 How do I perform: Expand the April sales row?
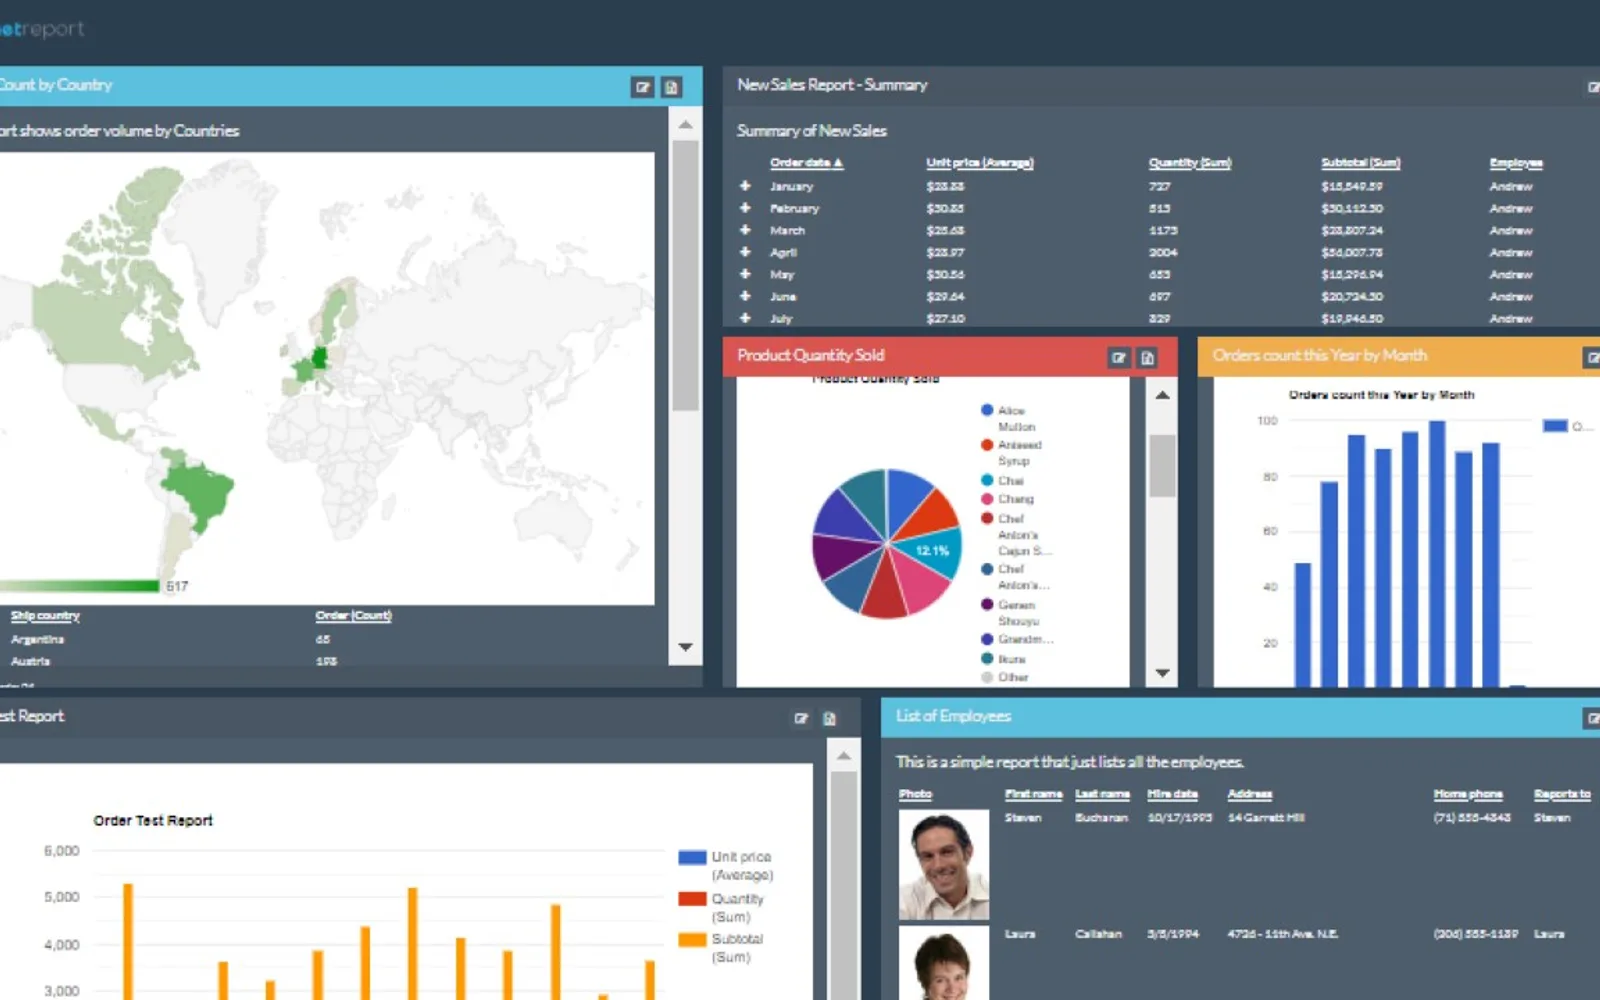(745, 252)
